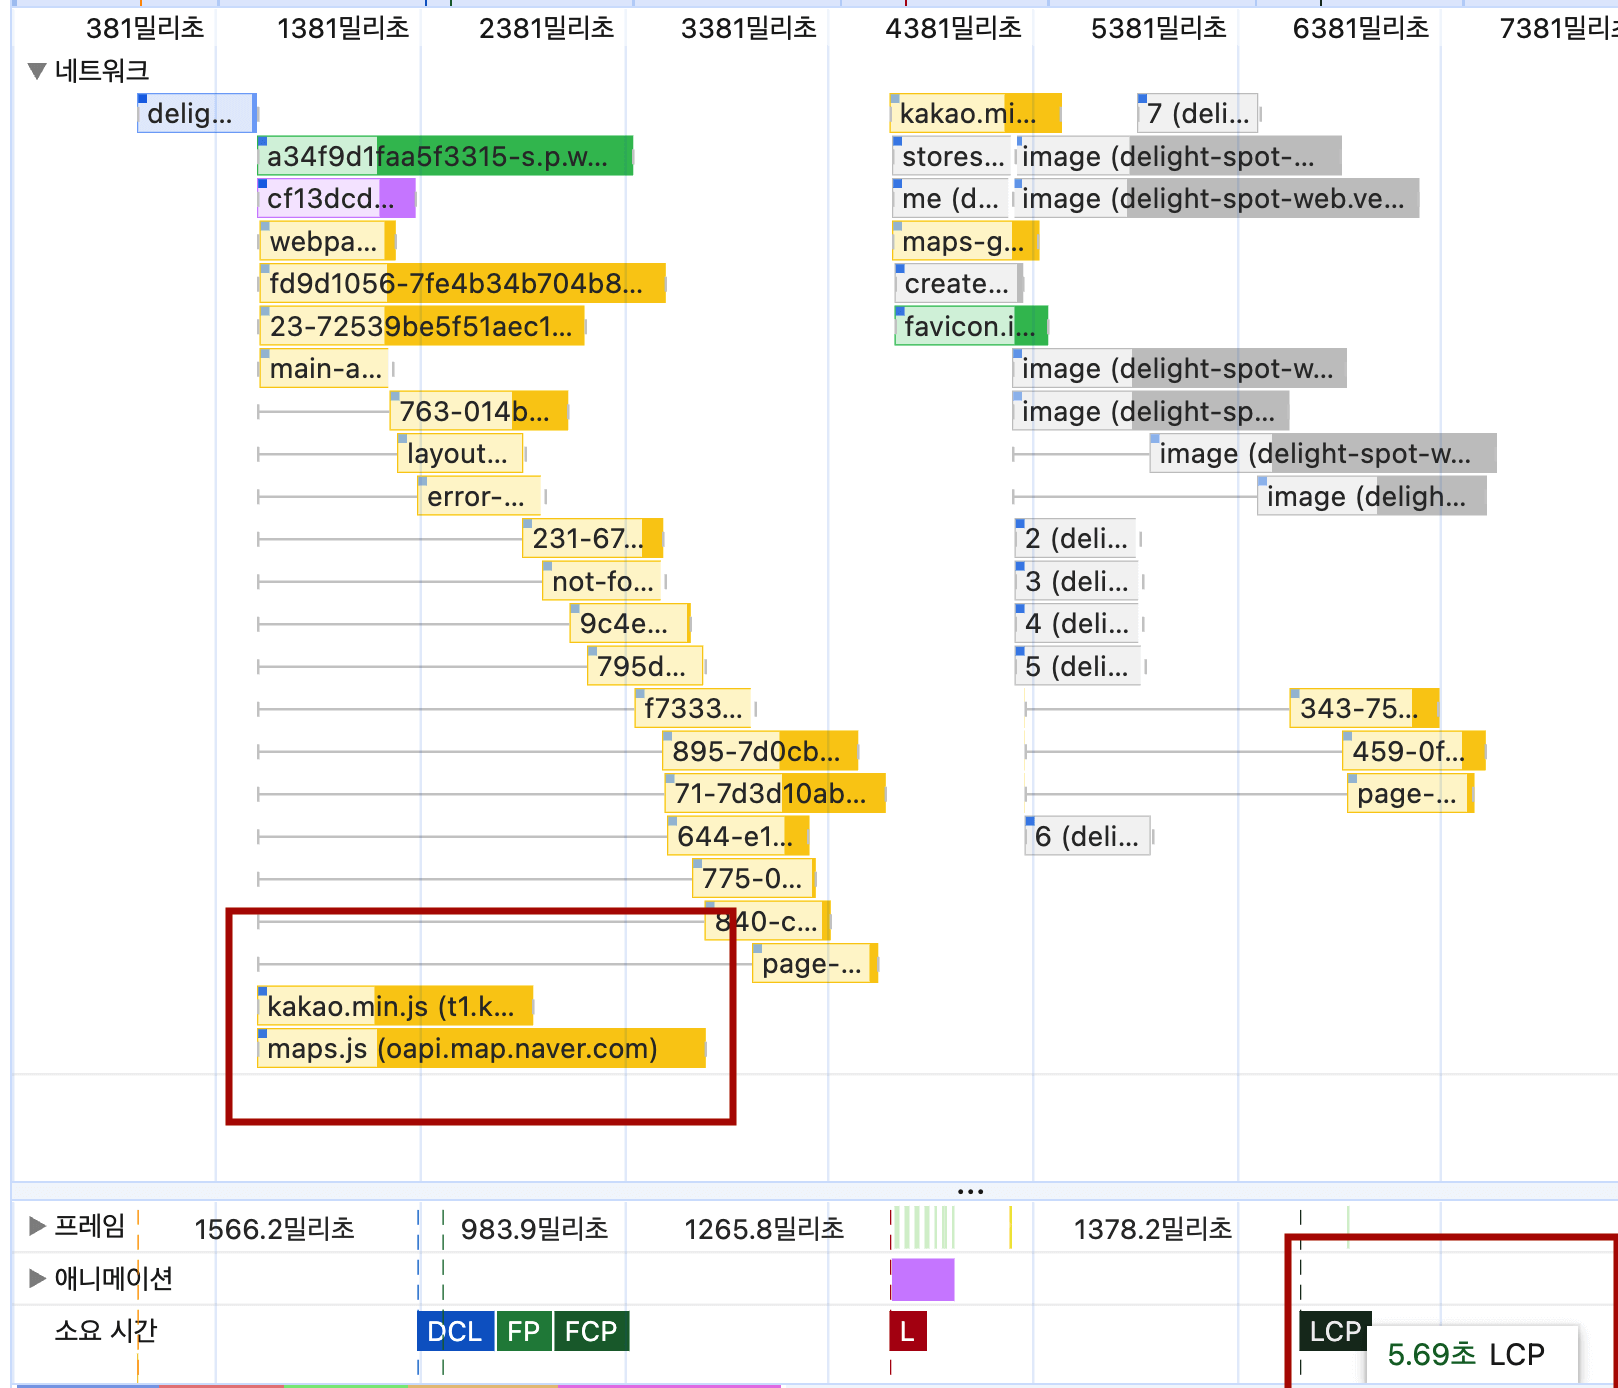Click the green a34f9d1faa5f3315 font request
The image size is (1618, 1388).
445,156
